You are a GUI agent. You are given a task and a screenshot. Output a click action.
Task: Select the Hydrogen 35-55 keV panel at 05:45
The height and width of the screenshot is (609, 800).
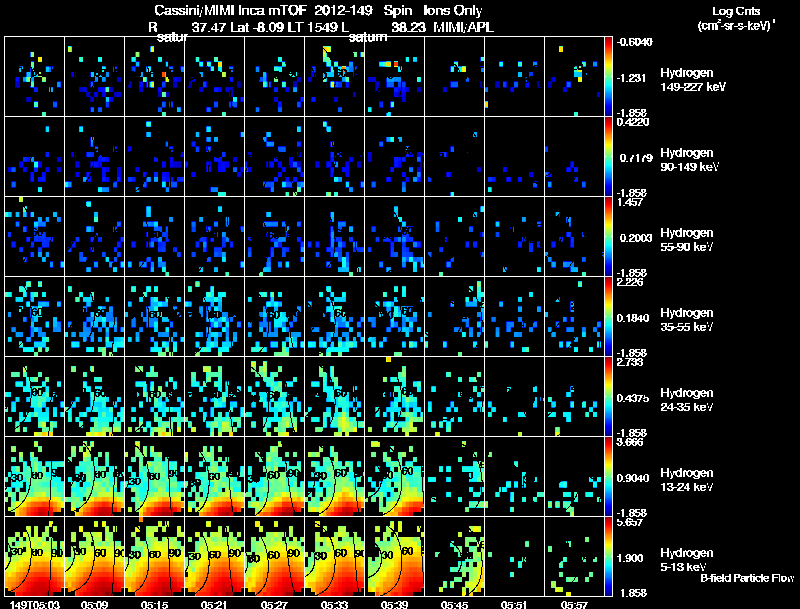pos(454,316)
